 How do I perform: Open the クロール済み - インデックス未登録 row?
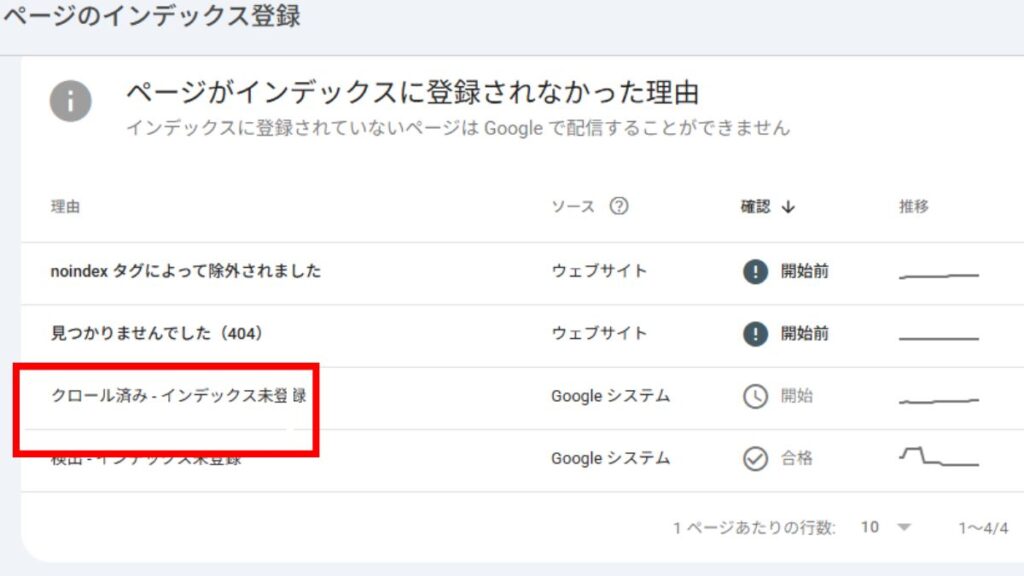[x=522, y=398]
